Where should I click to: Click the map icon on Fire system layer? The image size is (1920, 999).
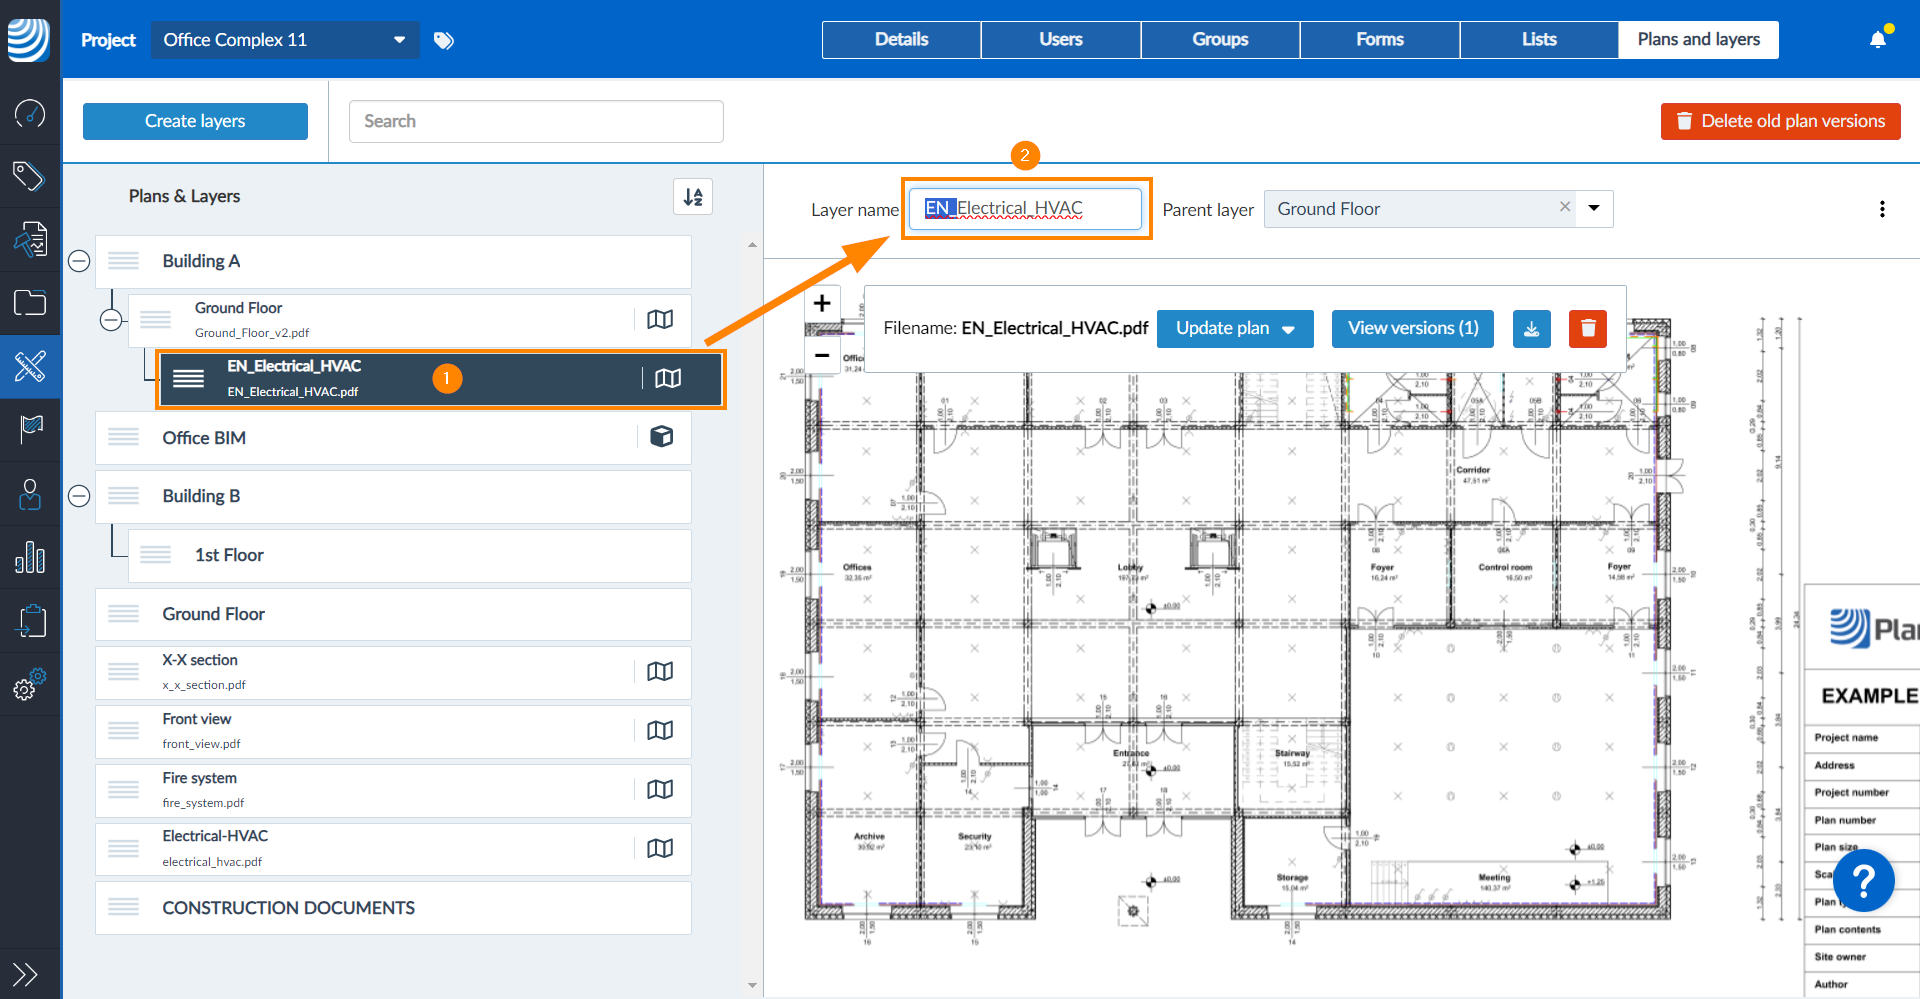pyautogui.click(x=660, y=790)
